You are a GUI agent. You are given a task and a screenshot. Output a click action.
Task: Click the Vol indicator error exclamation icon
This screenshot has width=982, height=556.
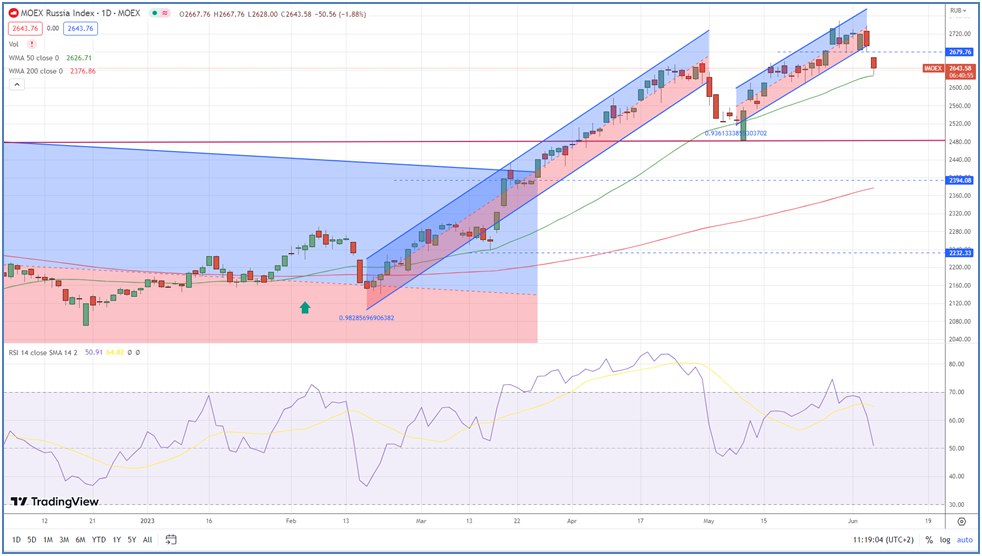click(x=32, y=44)
